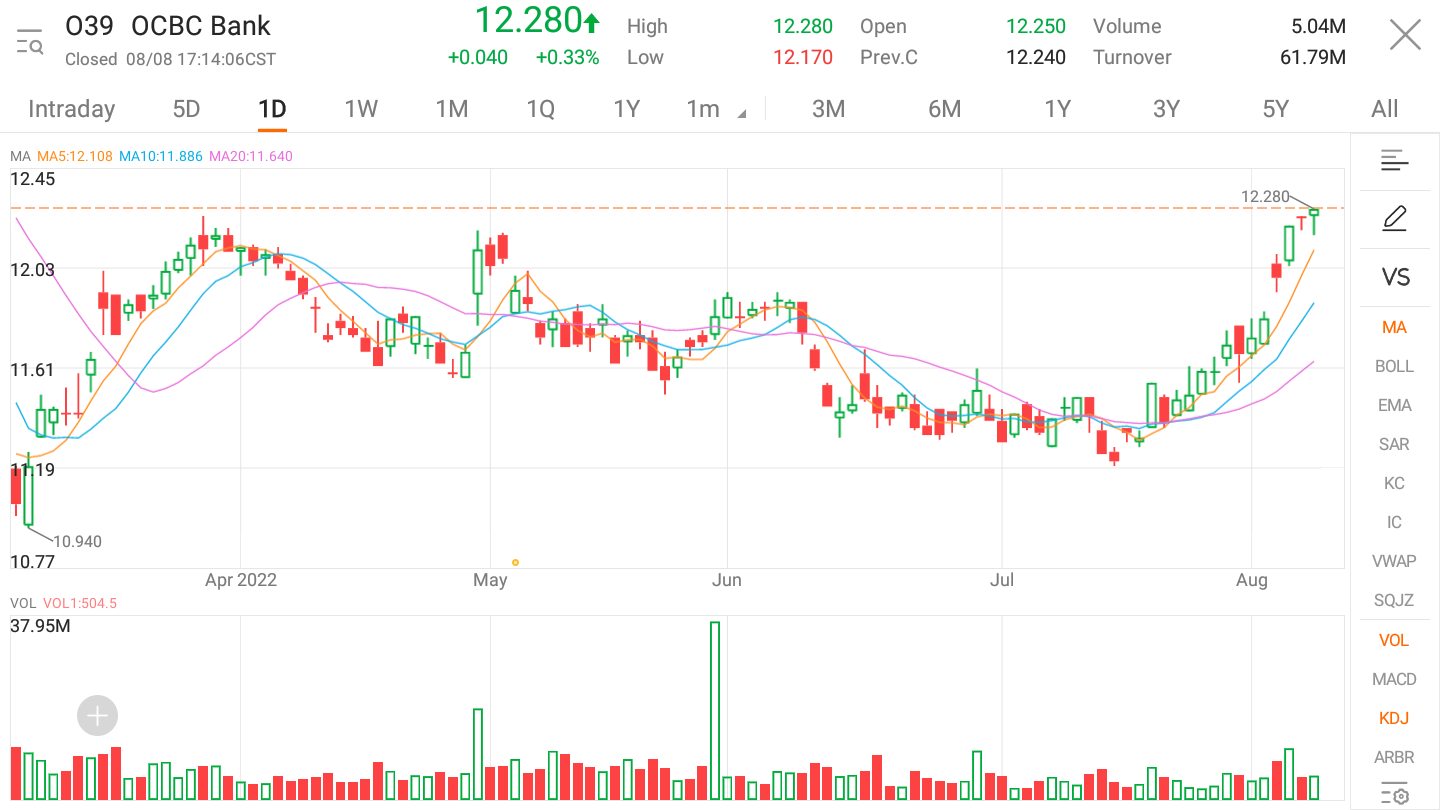Viewport: 1440px width, 810px height.
Task: Select the 1Y candle interval tab
Action: 626,109
